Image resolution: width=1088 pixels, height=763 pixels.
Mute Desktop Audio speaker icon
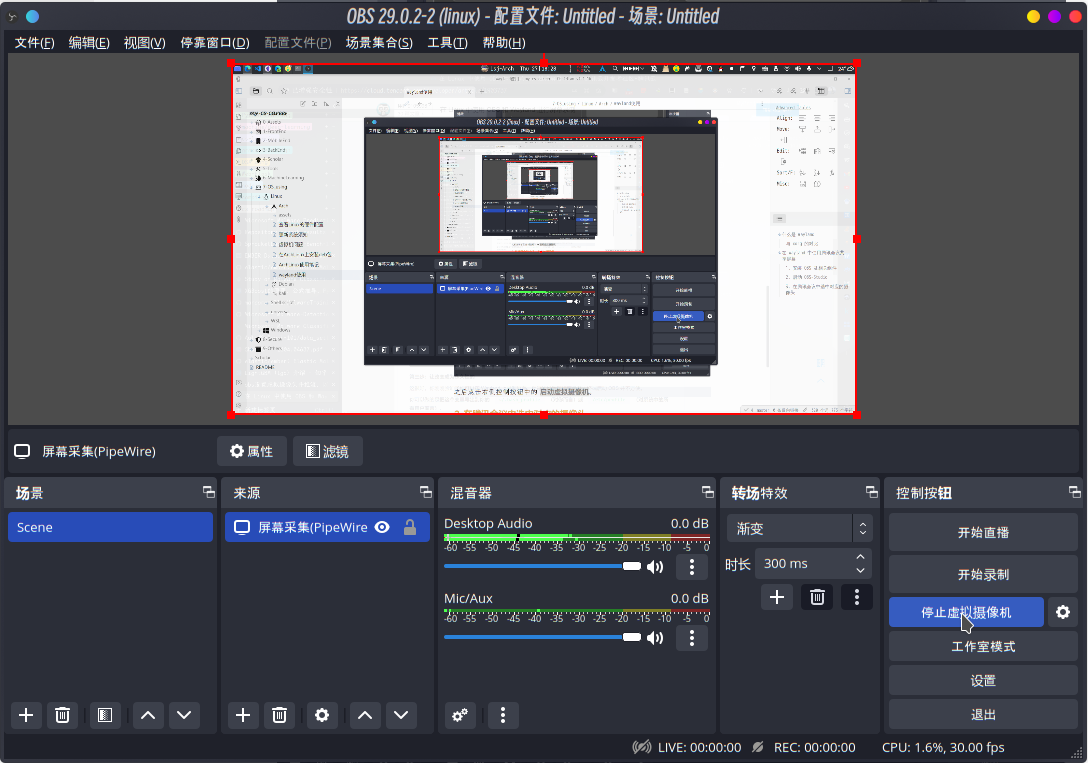pos(655,567)
